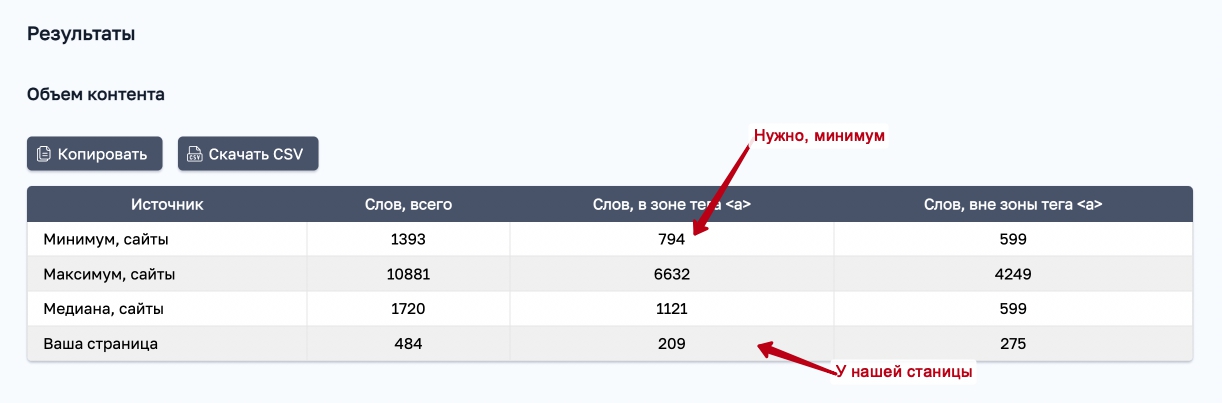Click the У нашей станицы annotation label

(x=904, y=371)
